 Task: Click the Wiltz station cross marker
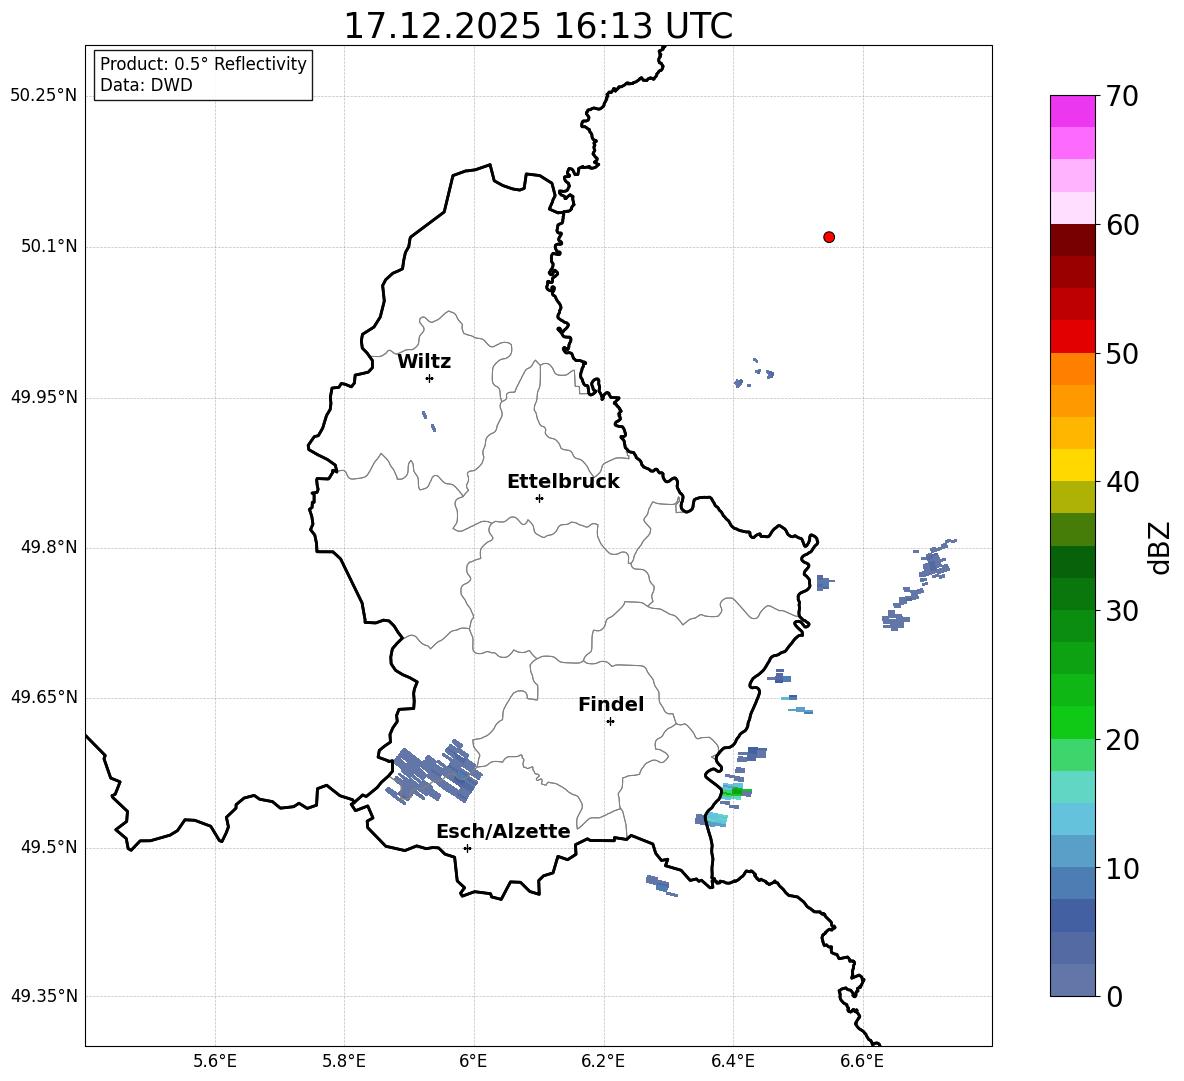(429, 378)
